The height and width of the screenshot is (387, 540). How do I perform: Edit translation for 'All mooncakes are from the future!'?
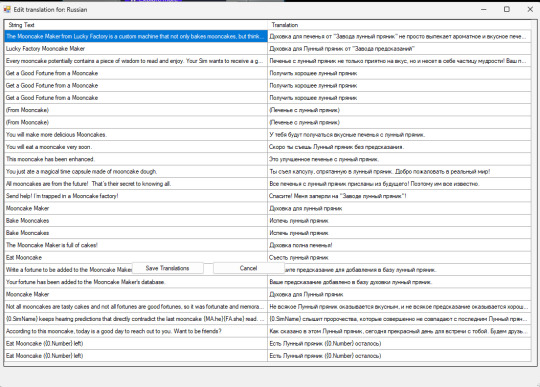[x=399, y=184]
